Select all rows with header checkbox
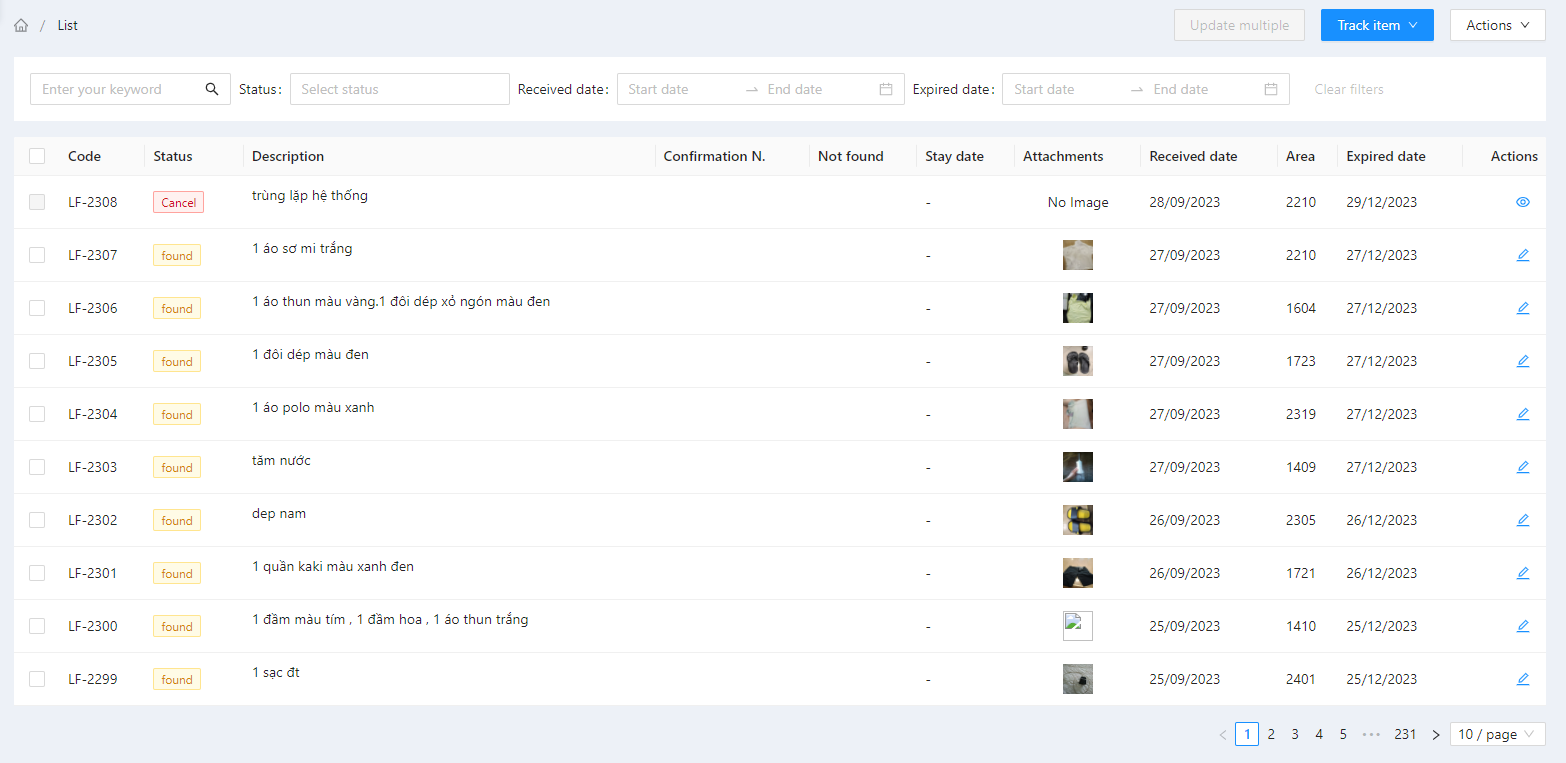 coord(37,156)
